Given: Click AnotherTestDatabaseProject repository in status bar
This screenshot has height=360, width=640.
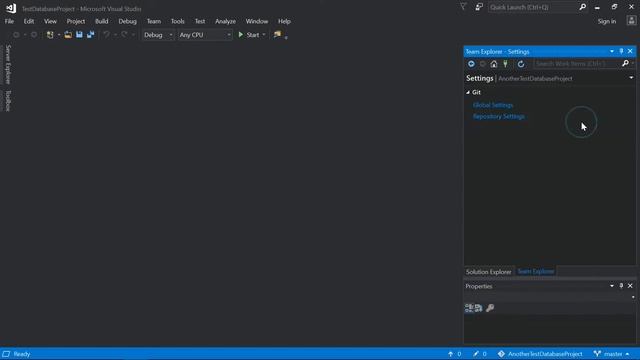Looking at the screenshot, I should (540, 354).
